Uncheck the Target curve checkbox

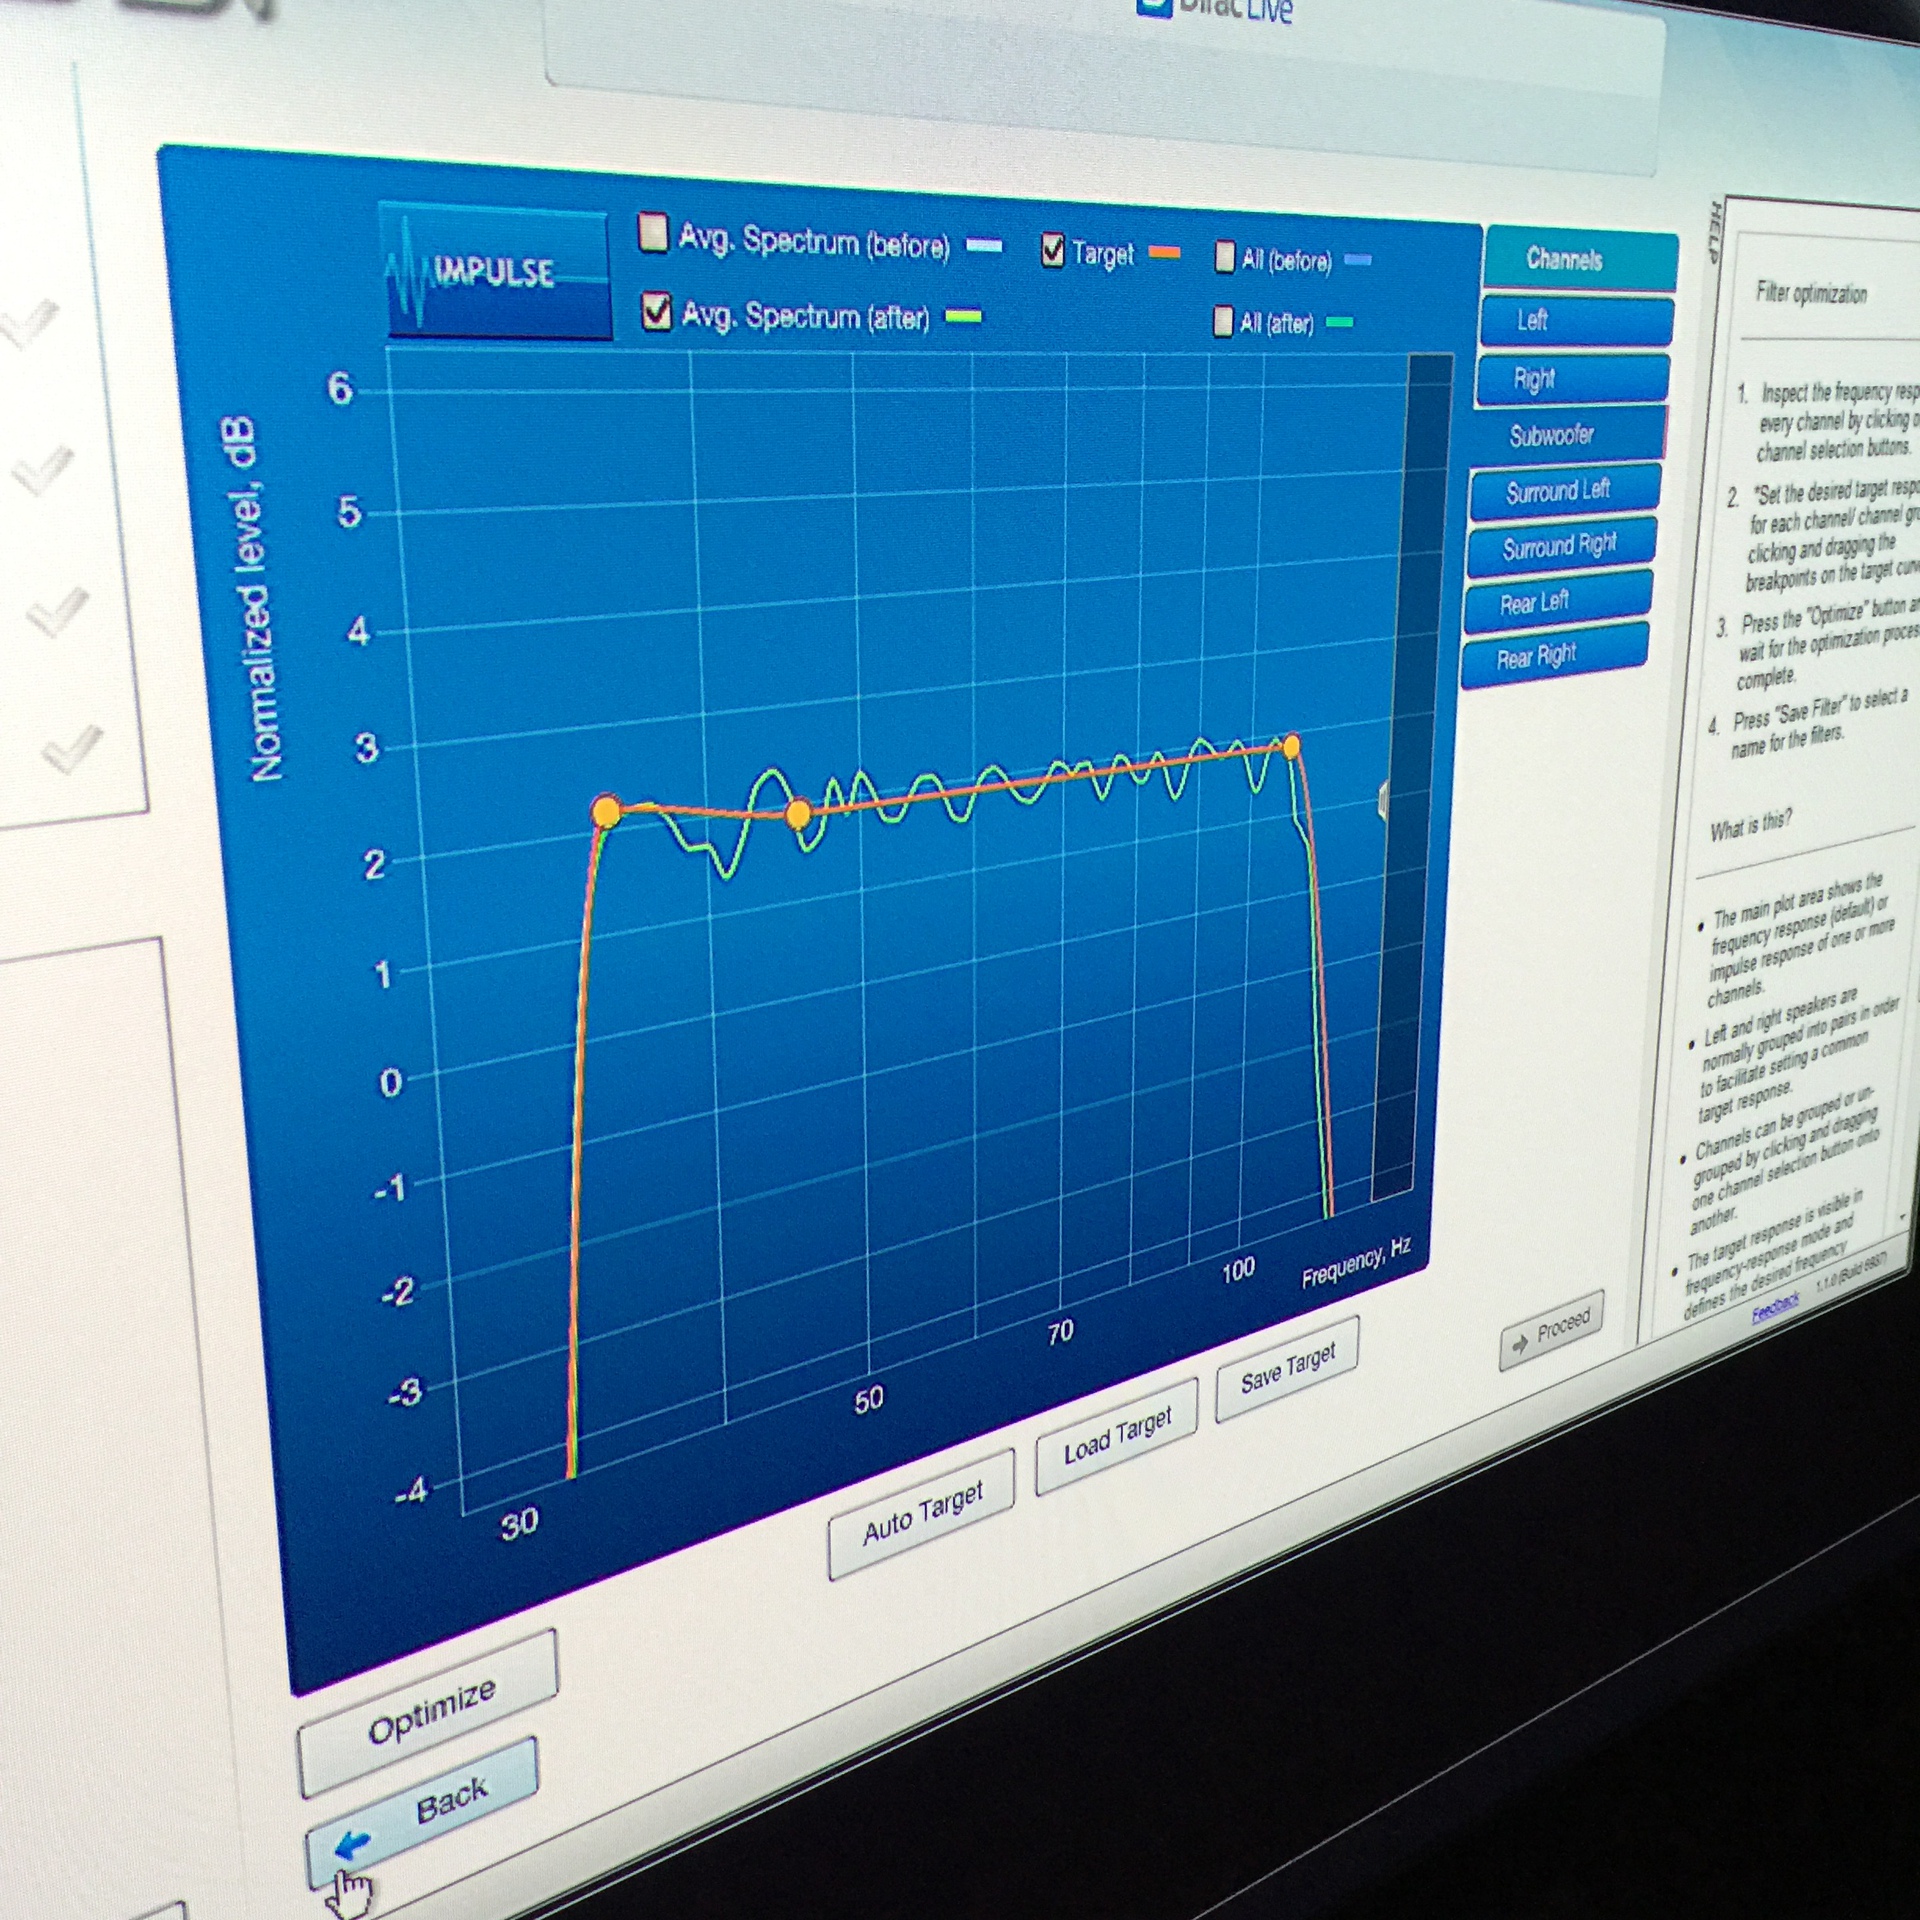click(1052, 250)
